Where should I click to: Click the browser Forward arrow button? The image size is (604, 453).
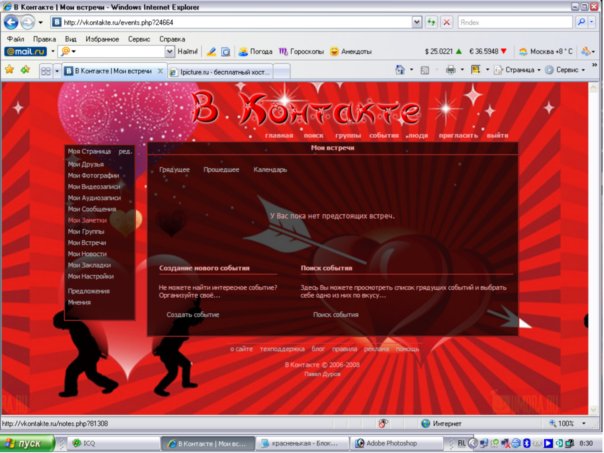[x=28, y=22]
